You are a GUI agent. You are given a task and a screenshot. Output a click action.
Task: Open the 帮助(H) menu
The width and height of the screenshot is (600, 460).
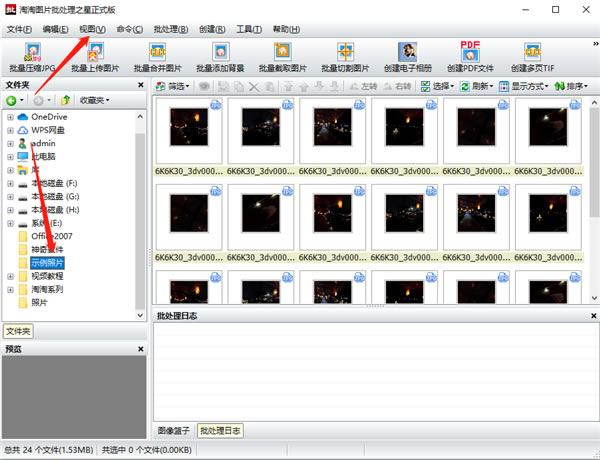pos(286,29)
